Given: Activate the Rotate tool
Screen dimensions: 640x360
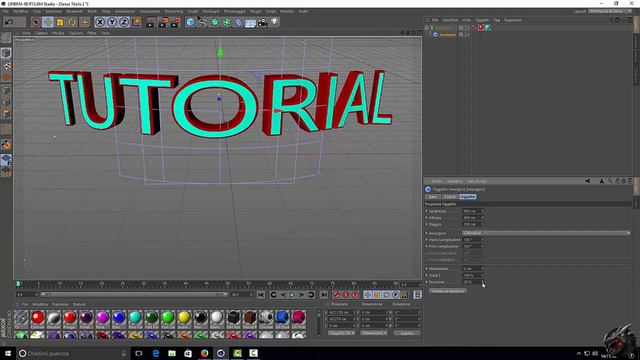Looking at the screenshot, I should [72, 22].
